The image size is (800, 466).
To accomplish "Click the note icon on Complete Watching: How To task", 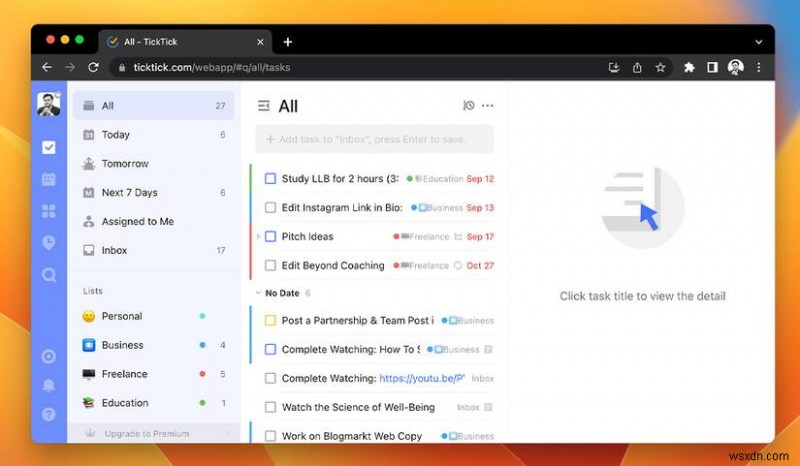I will tap(488, 350).
